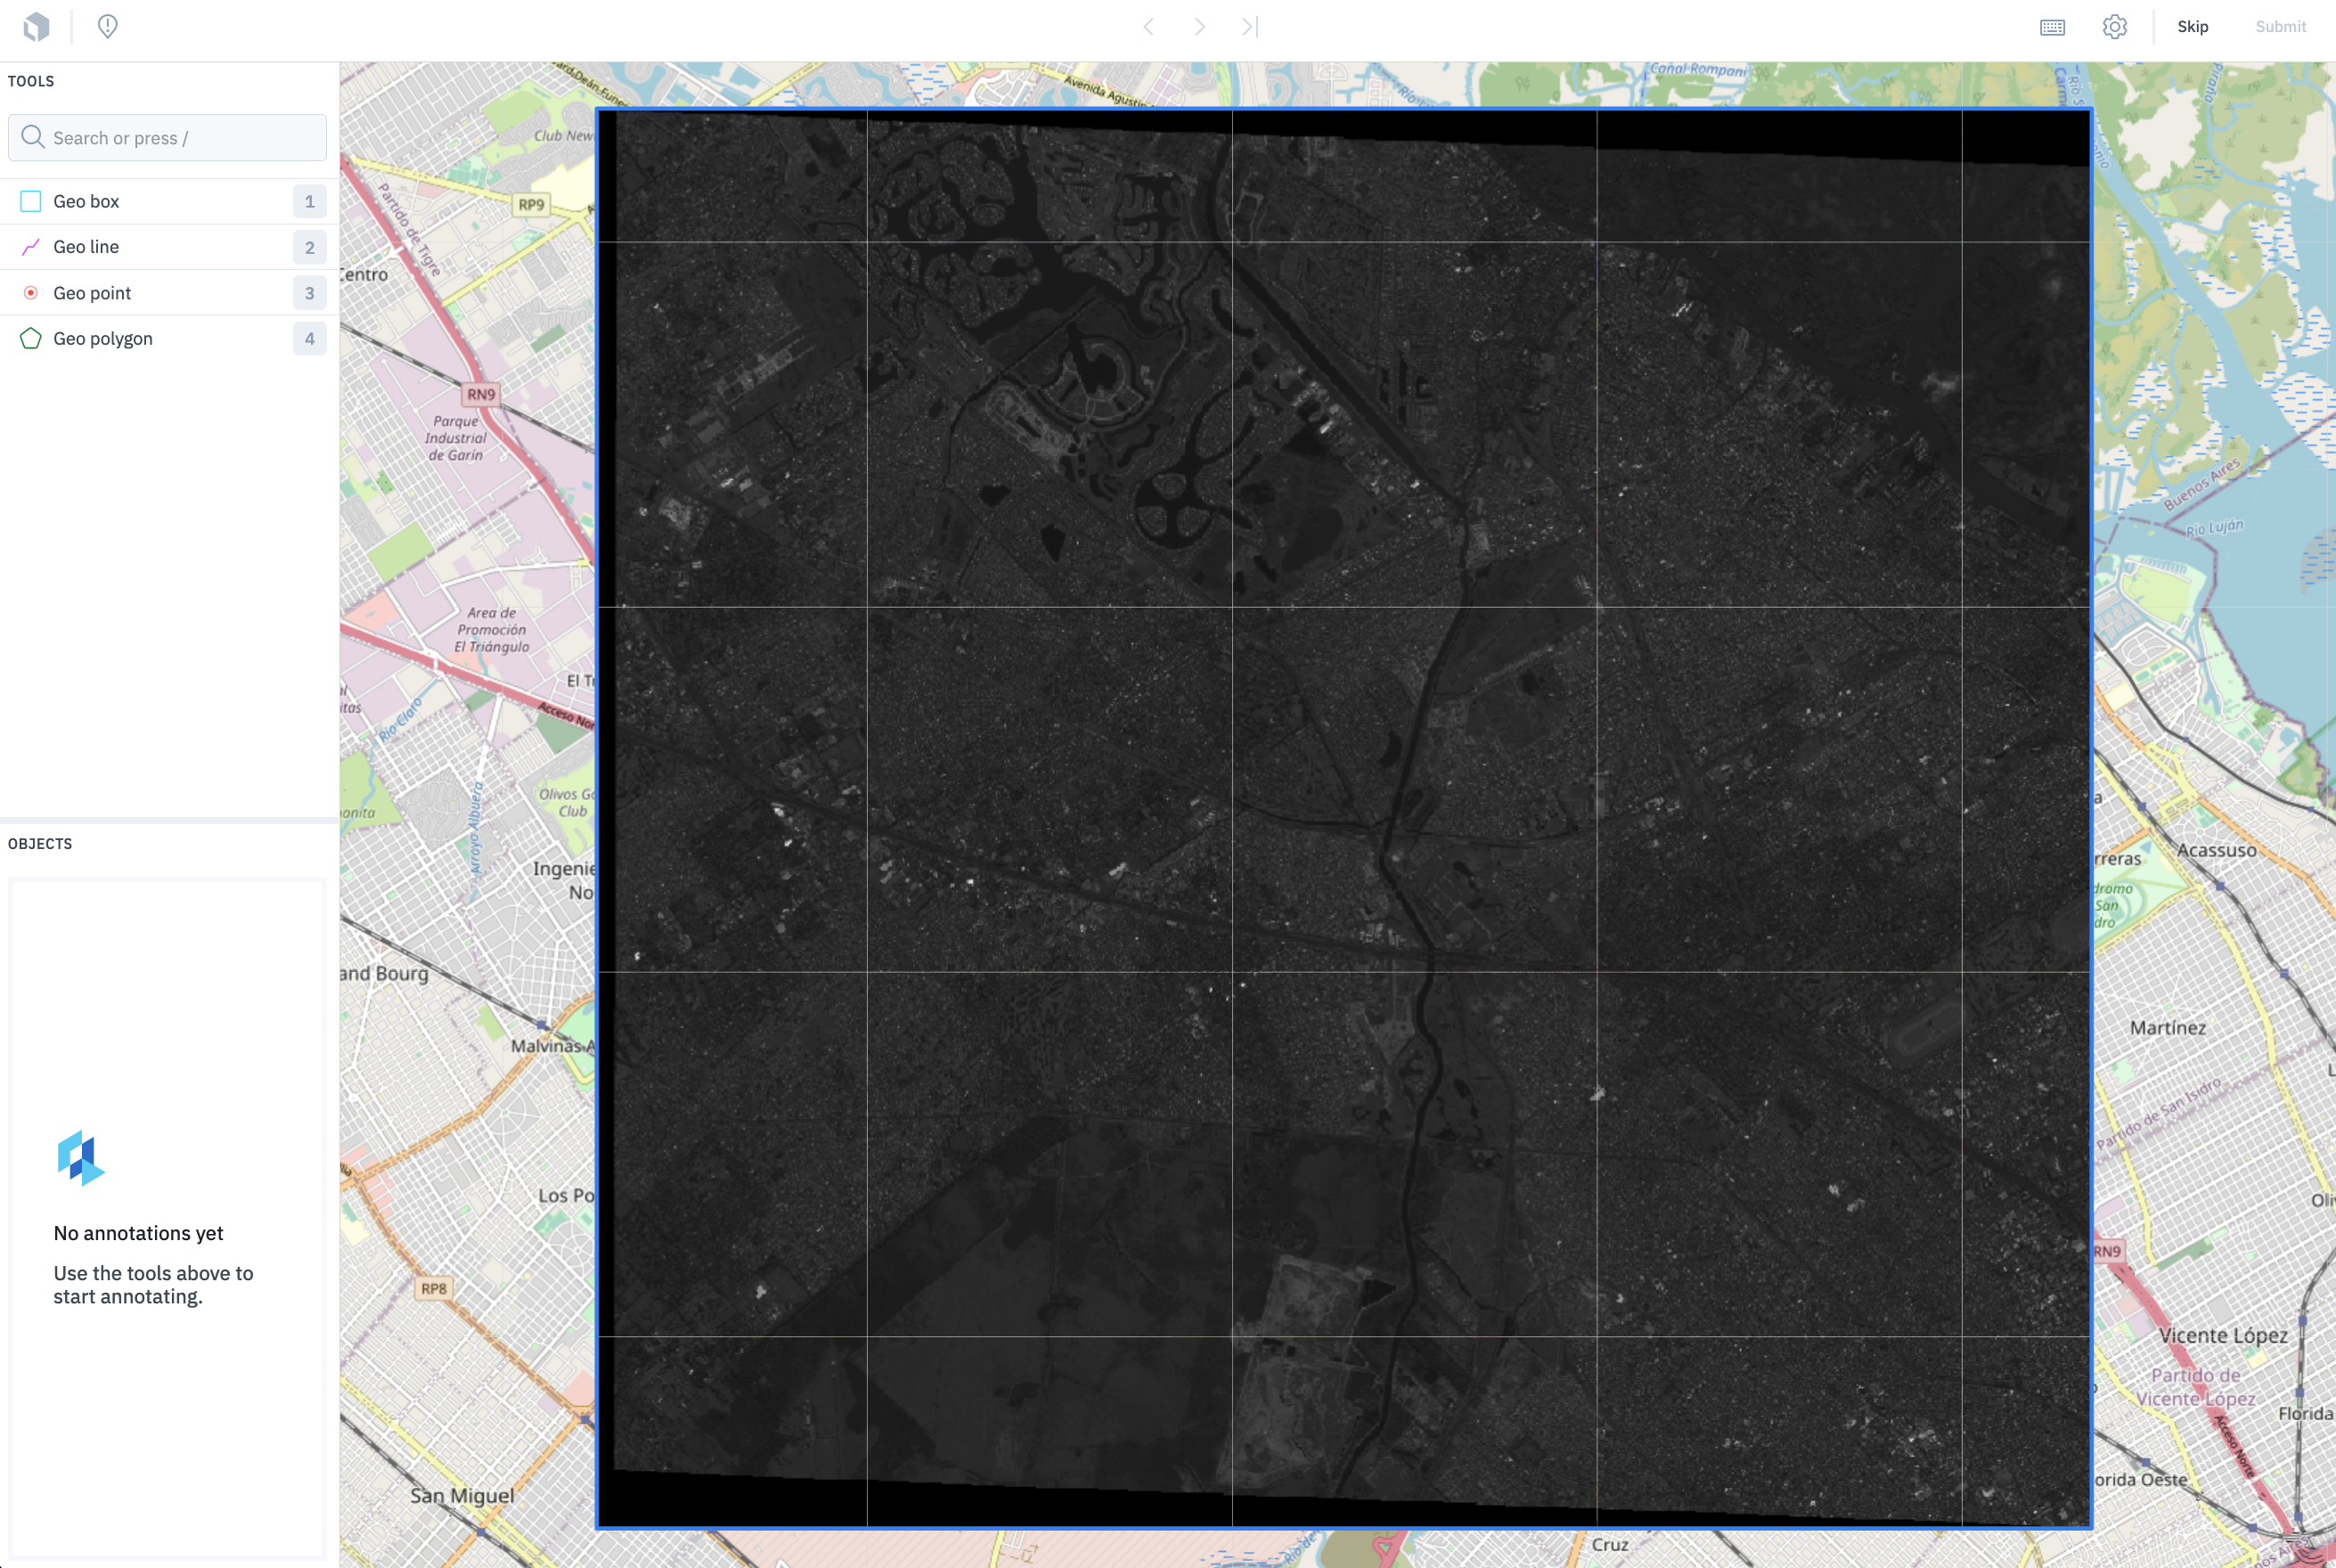The image size is (2336, 1568).
Task: Click shortcut badge 1 for Geo box
Action: coord(310,201)
